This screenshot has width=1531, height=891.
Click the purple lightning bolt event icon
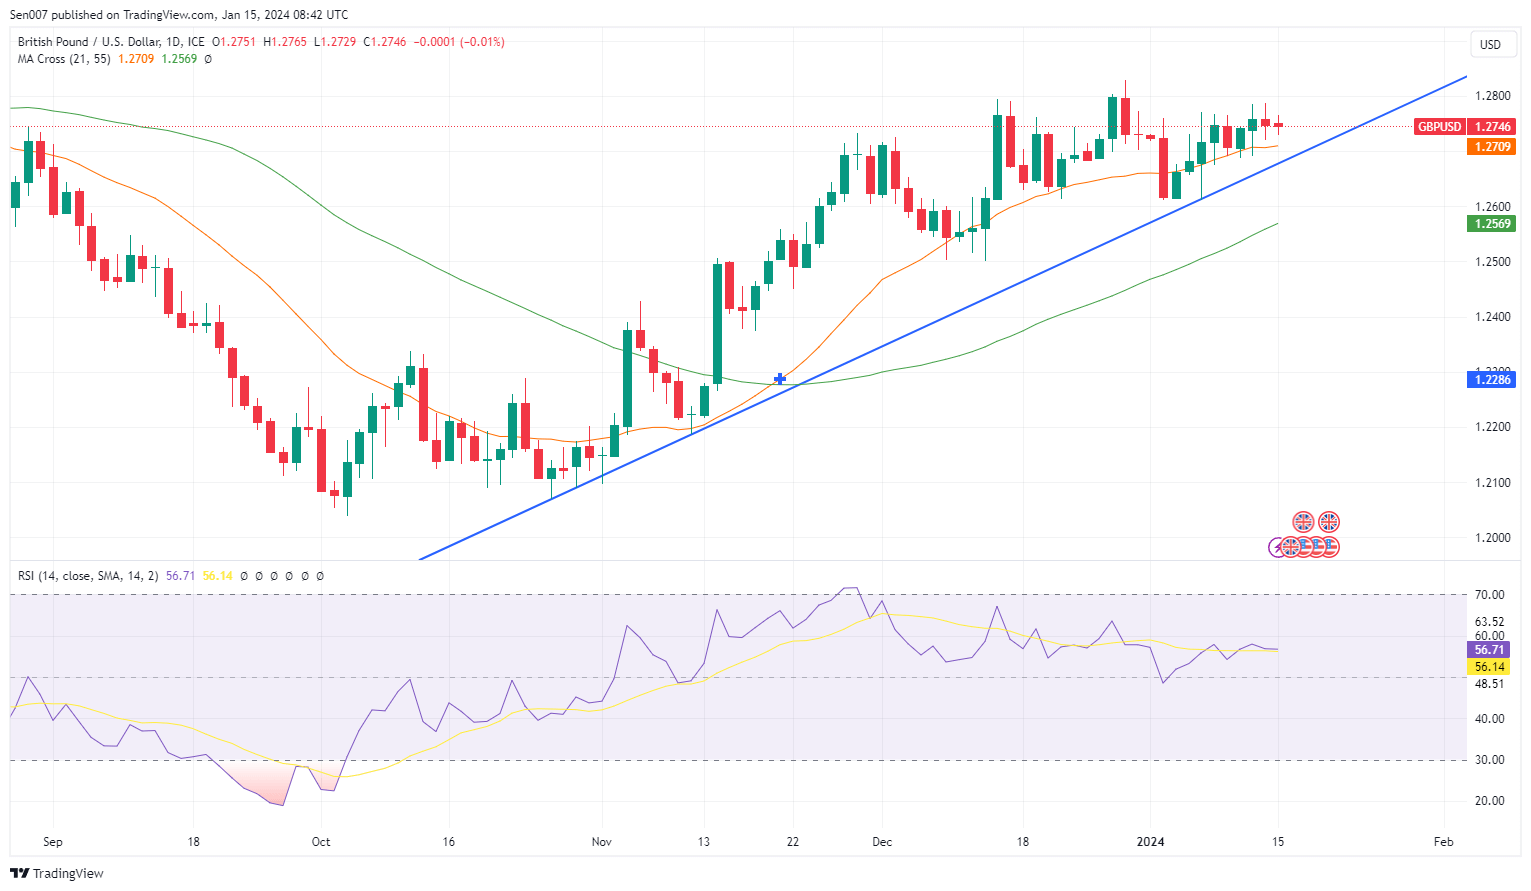point(1276,547)
